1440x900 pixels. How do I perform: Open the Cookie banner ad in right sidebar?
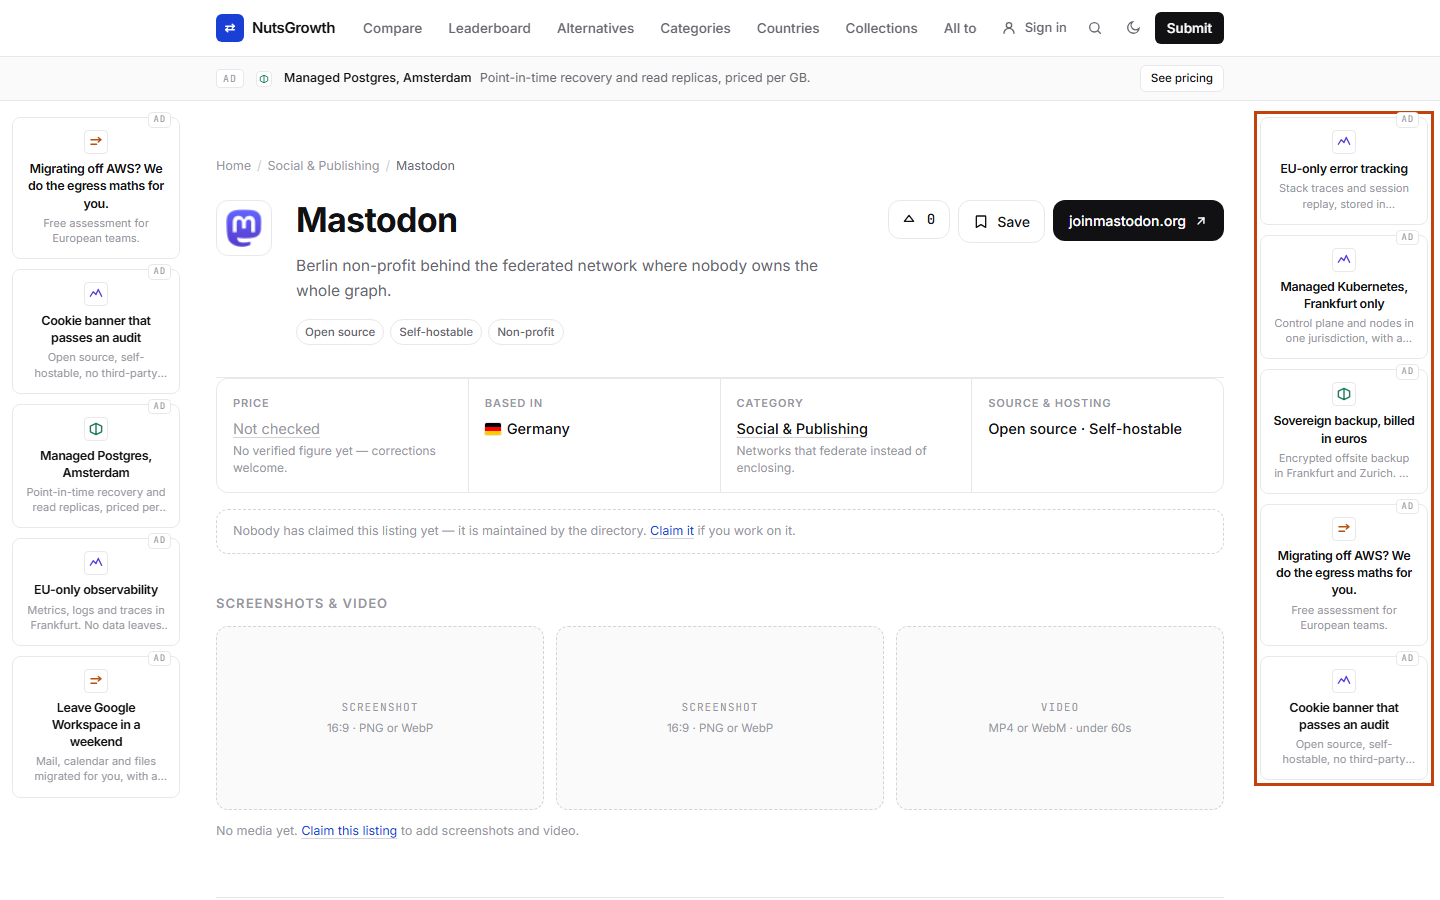click(1344, 718)
